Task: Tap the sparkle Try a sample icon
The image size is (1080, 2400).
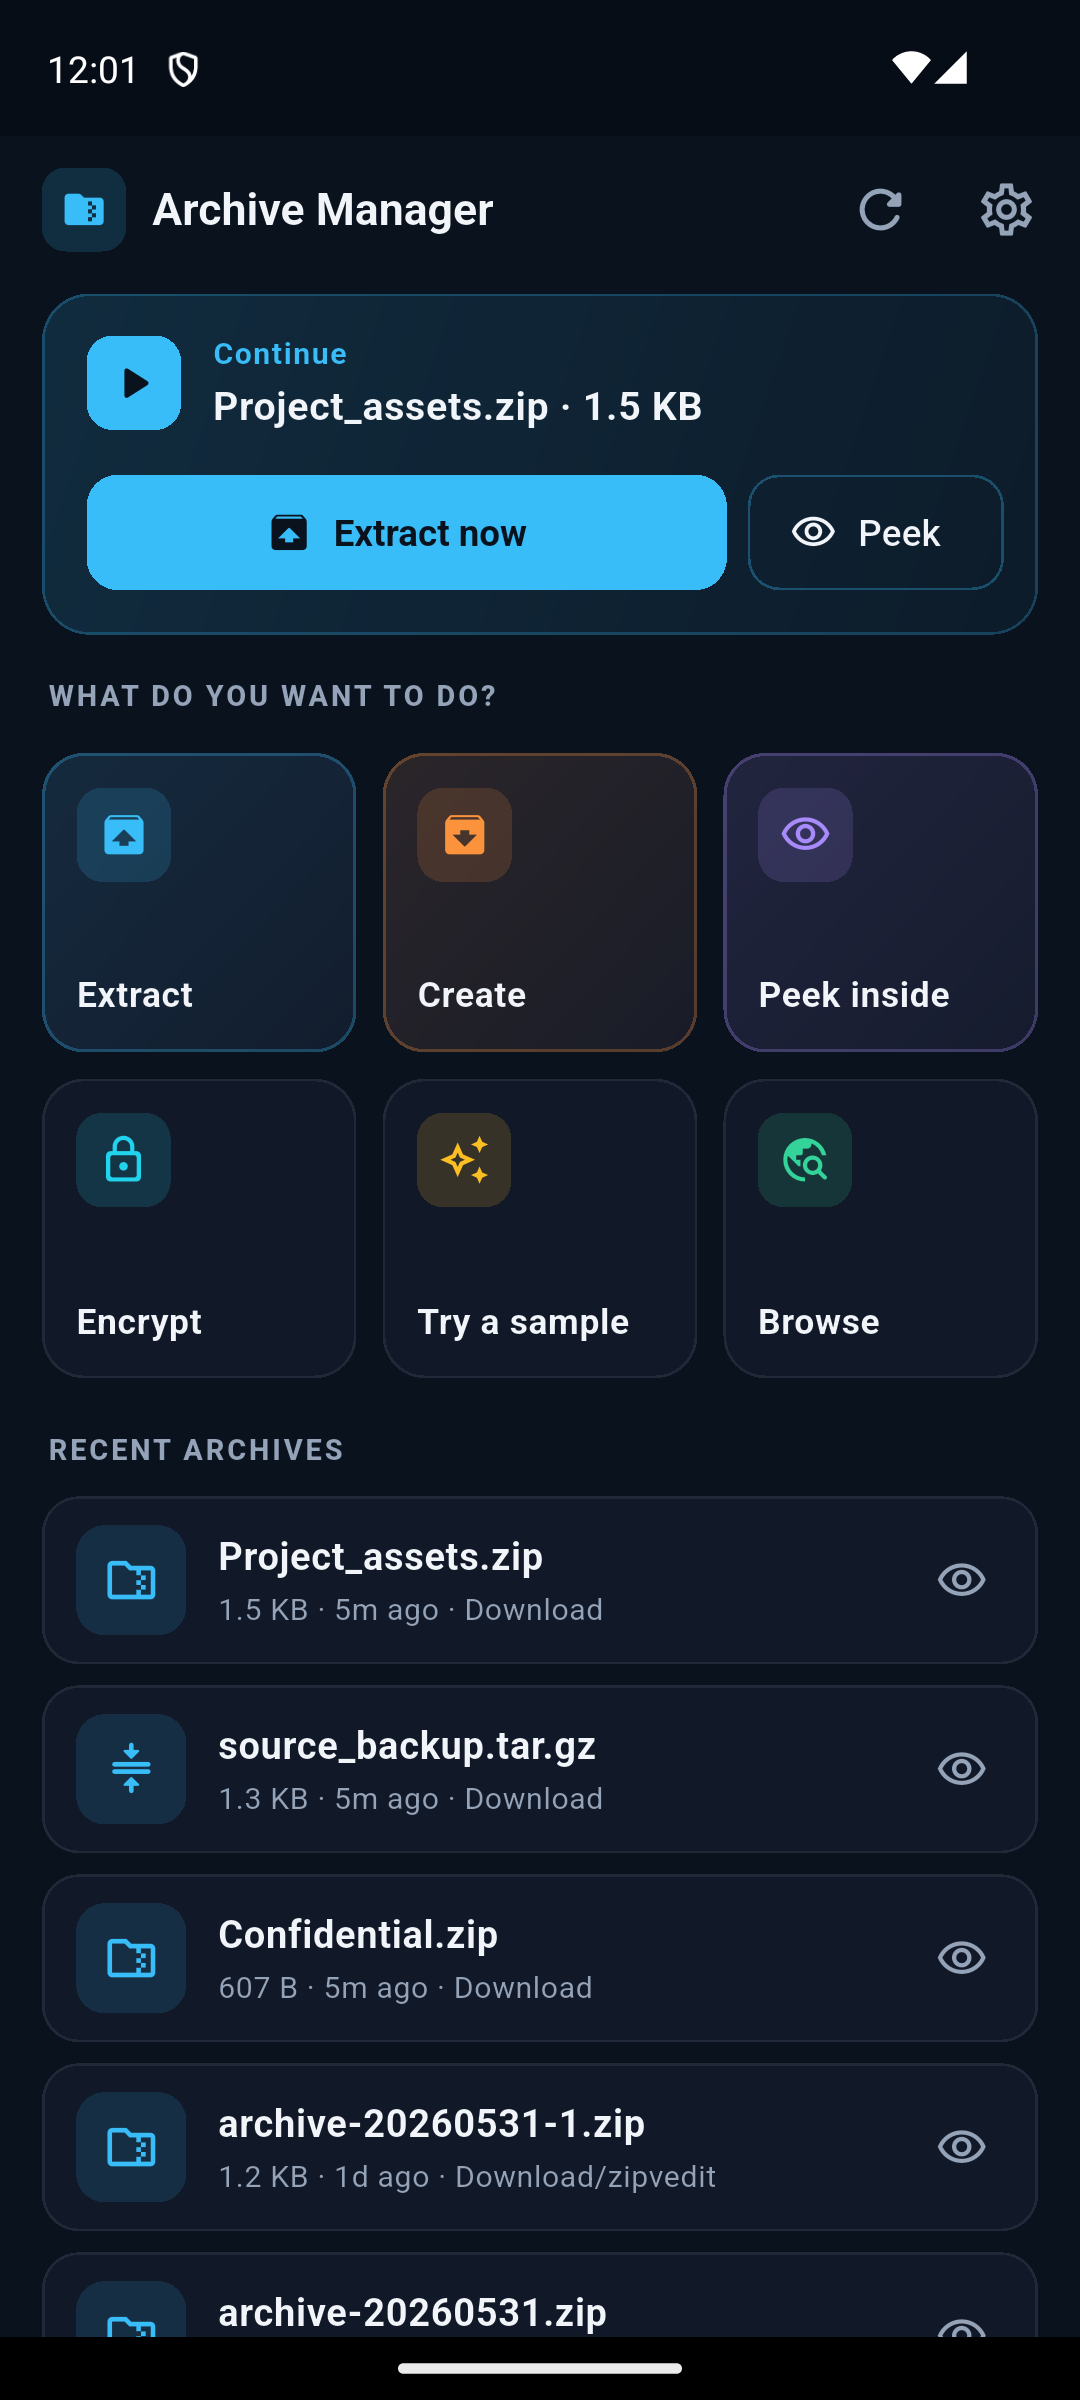Action: 465,1160
